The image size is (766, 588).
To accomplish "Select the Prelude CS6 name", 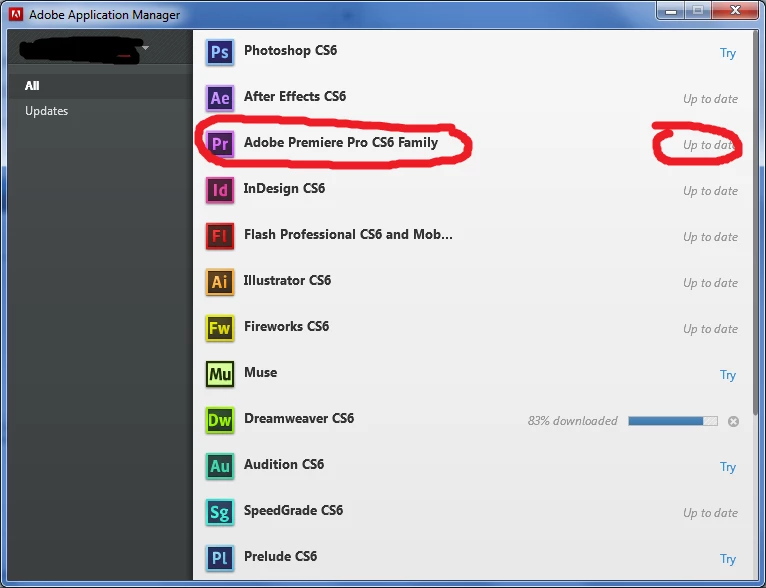I will click(280, 556).
